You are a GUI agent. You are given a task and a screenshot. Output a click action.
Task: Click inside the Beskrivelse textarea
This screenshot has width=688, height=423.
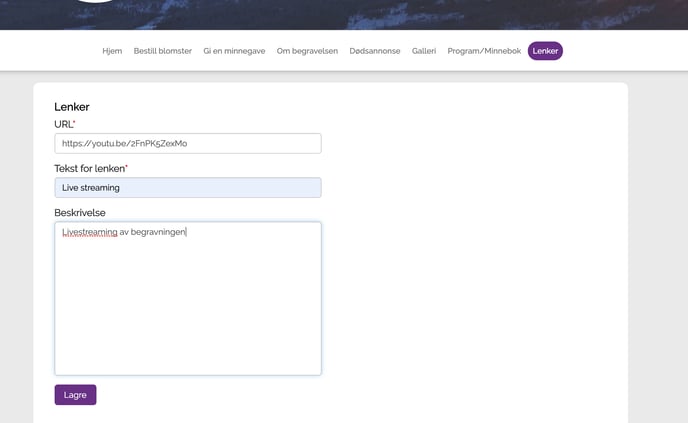(x=188, y=298)
